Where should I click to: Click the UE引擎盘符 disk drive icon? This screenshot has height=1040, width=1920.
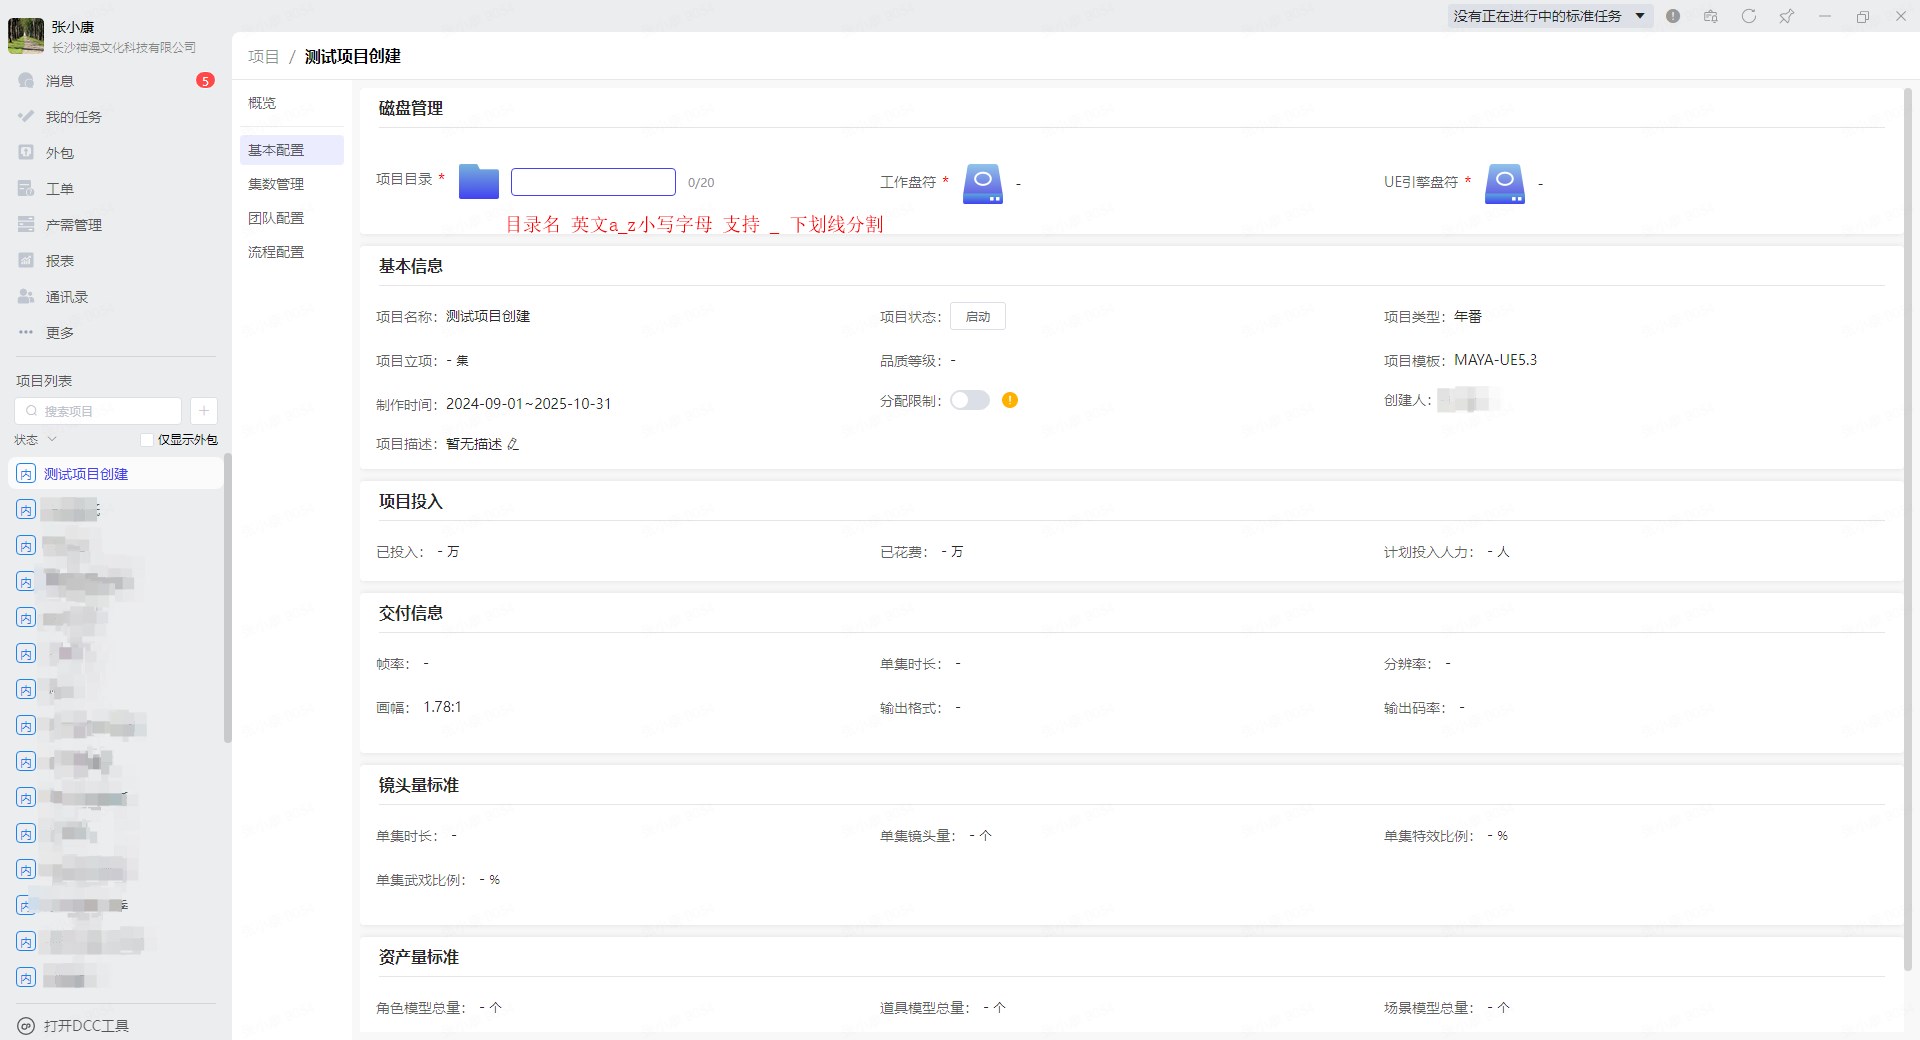click(x=1504, y=184)
